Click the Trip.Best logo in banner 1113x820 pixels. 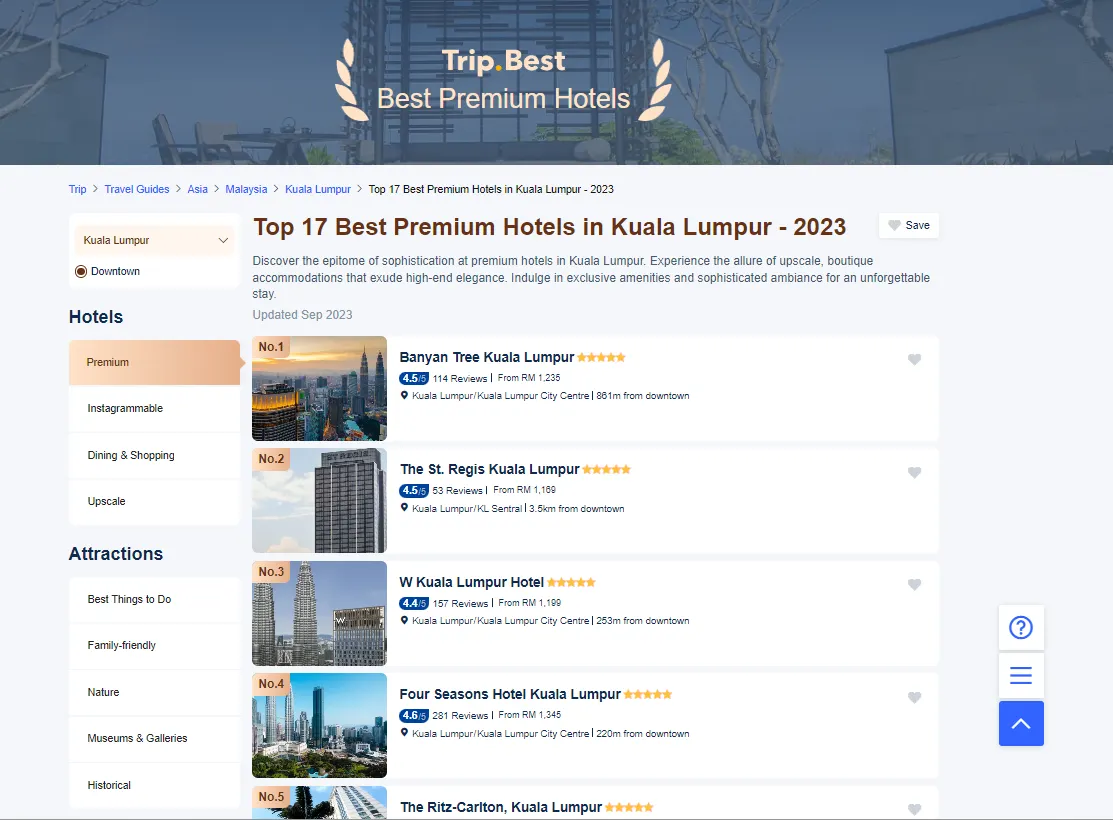tap(504, 61)
